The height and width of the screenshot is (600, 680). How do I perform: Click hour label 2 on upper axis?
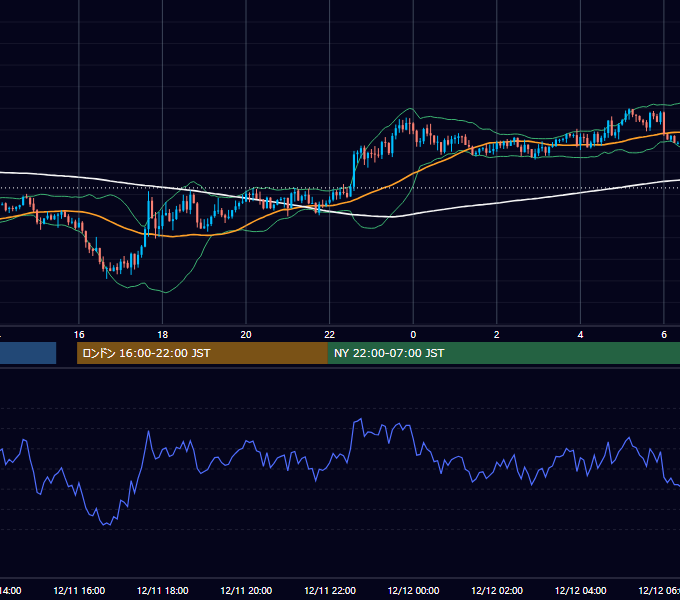[497, 335]
